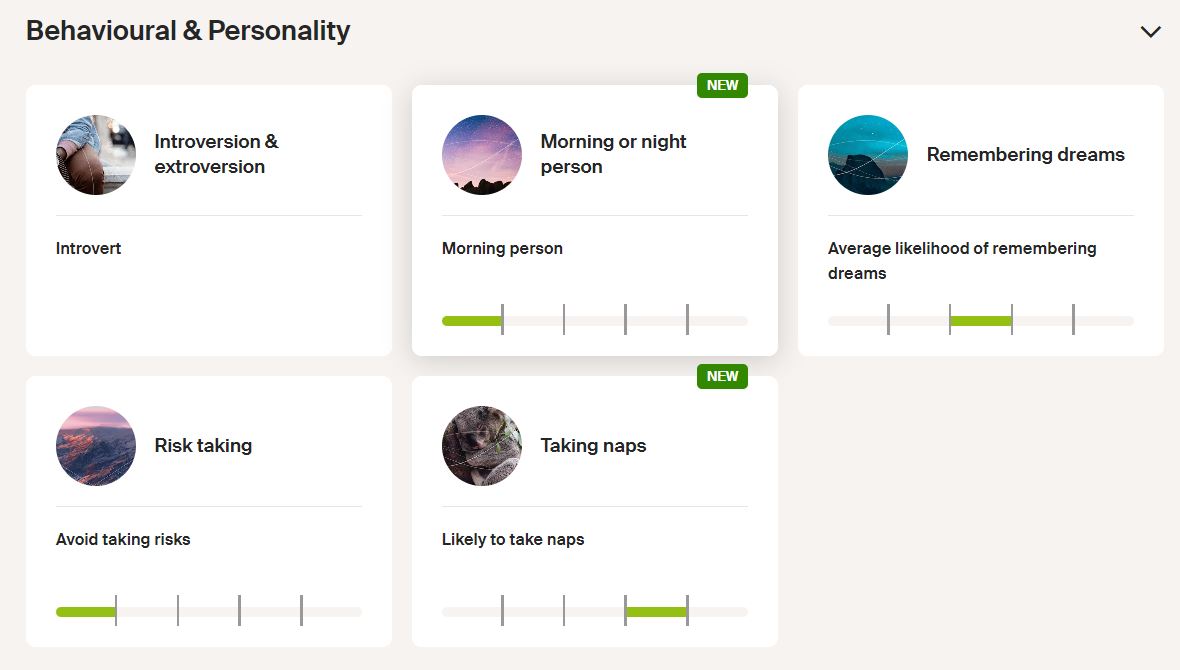Click the Taking naps koala image
Screen dimensions: 1180x670
click(482, 446)
